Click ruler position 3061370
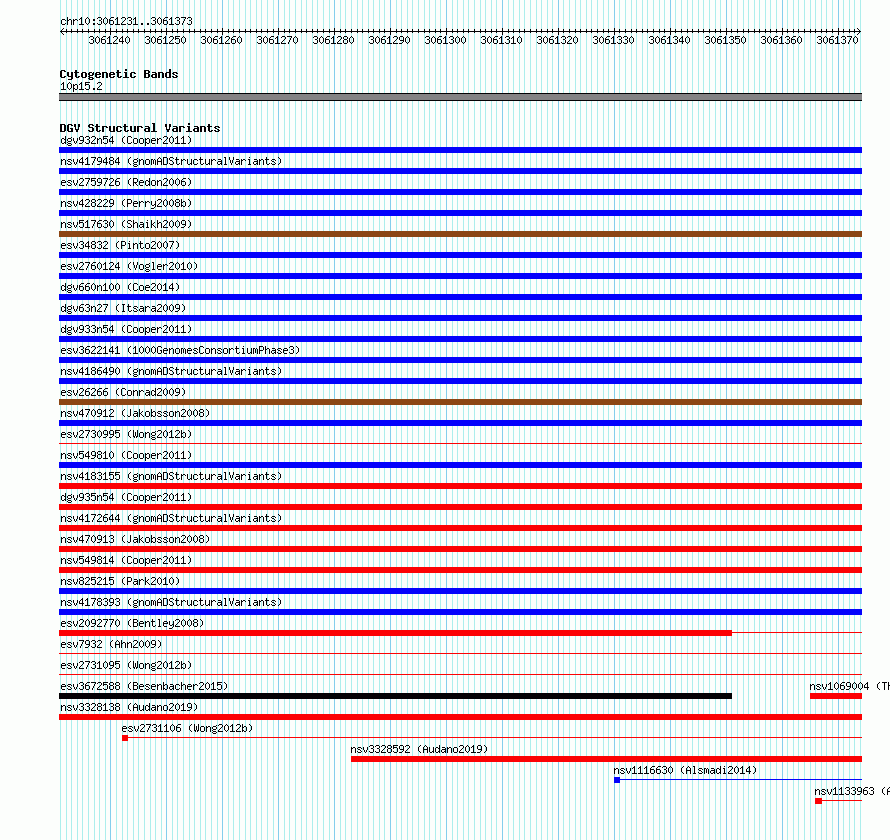 click(x=837, y=40)
